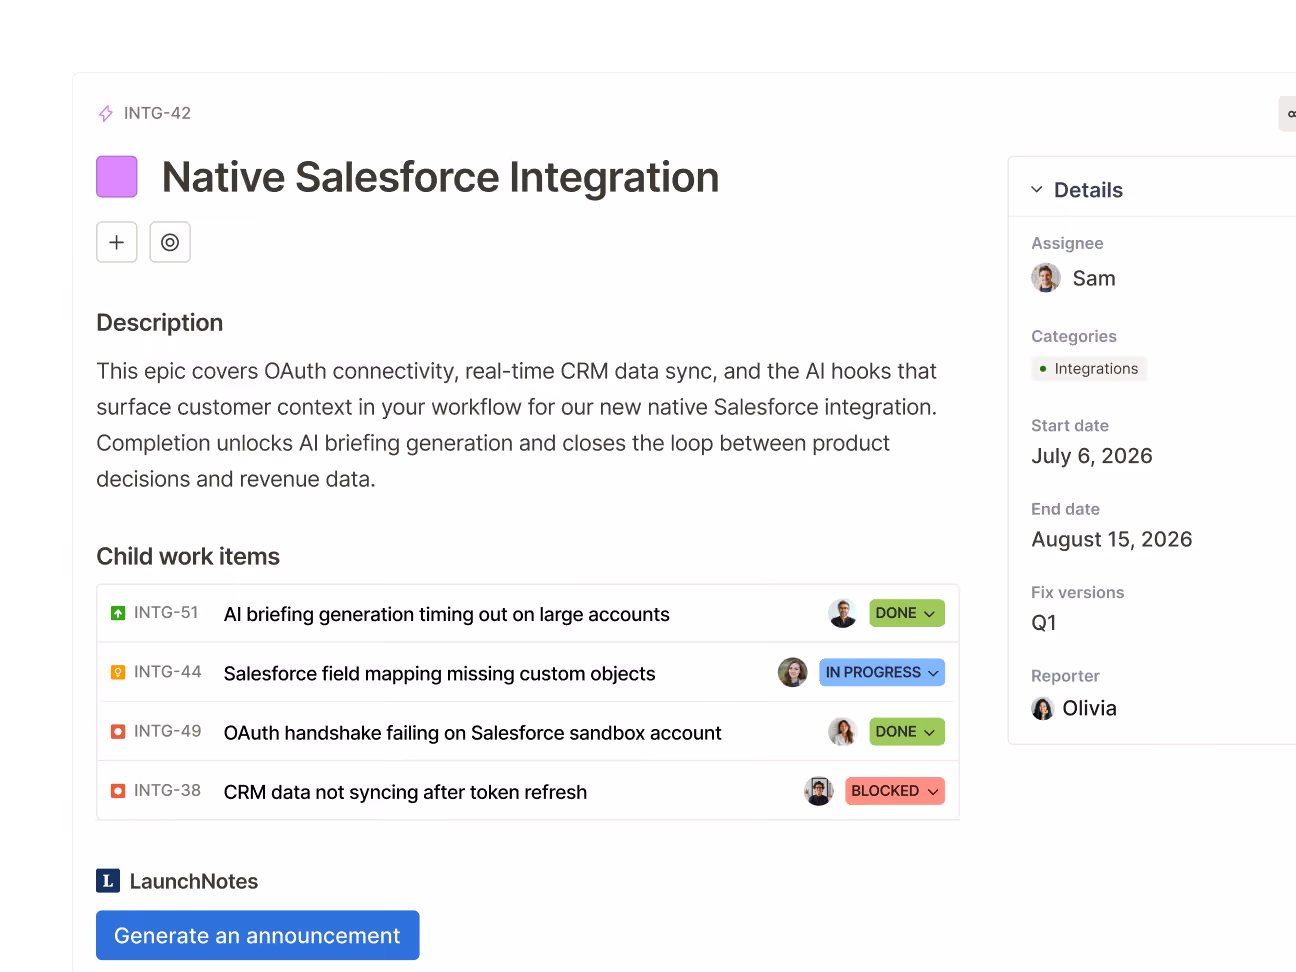Click the red bug icon for INTG-49
Image resolution: width=1296 pixels, height=972 pixels.
pos(118,732)
